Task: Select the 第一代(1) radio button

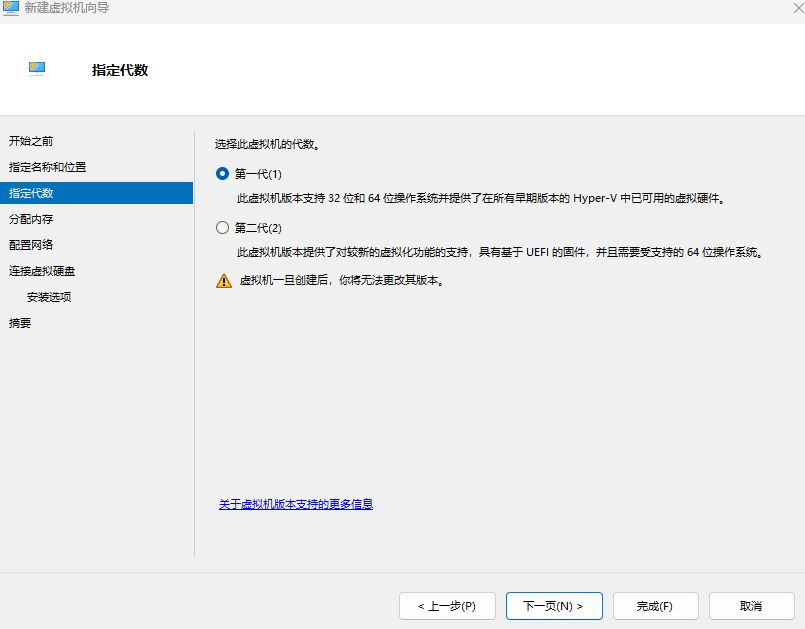Action: pyautogui.click(x=222, y=174)
